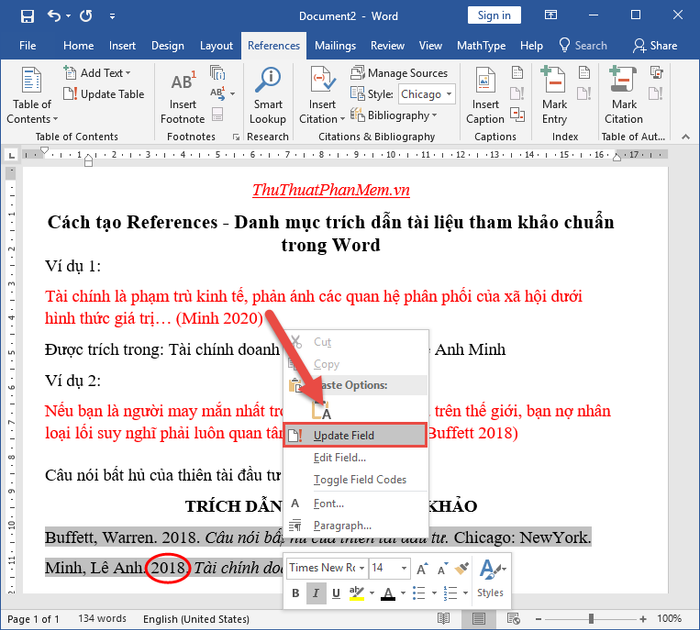The image size is (700, 630).
Task: Switch to the Mailings tab
Action: point(335,46)
